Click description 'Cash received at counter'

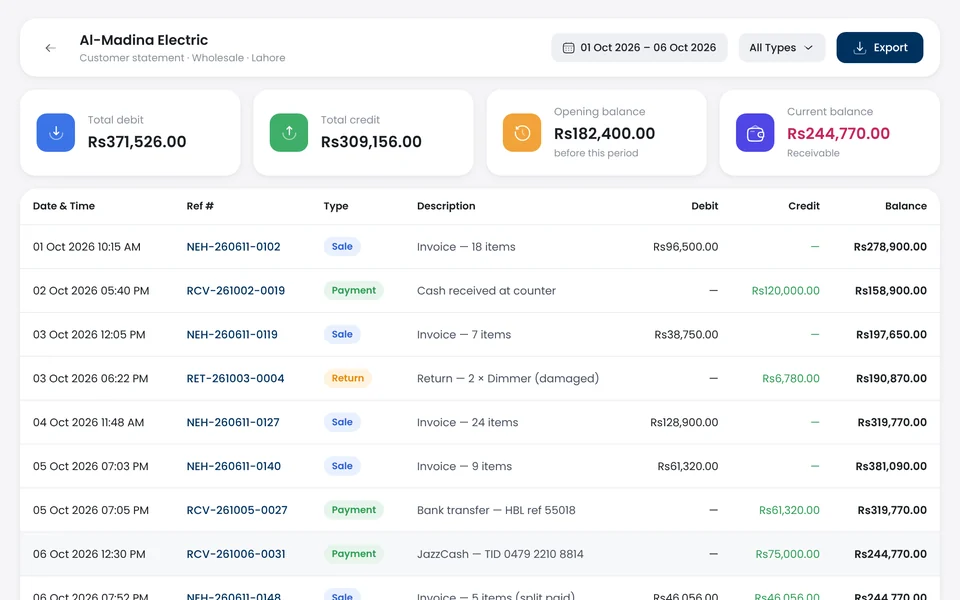pyautogui.click(x=486, y=291)
